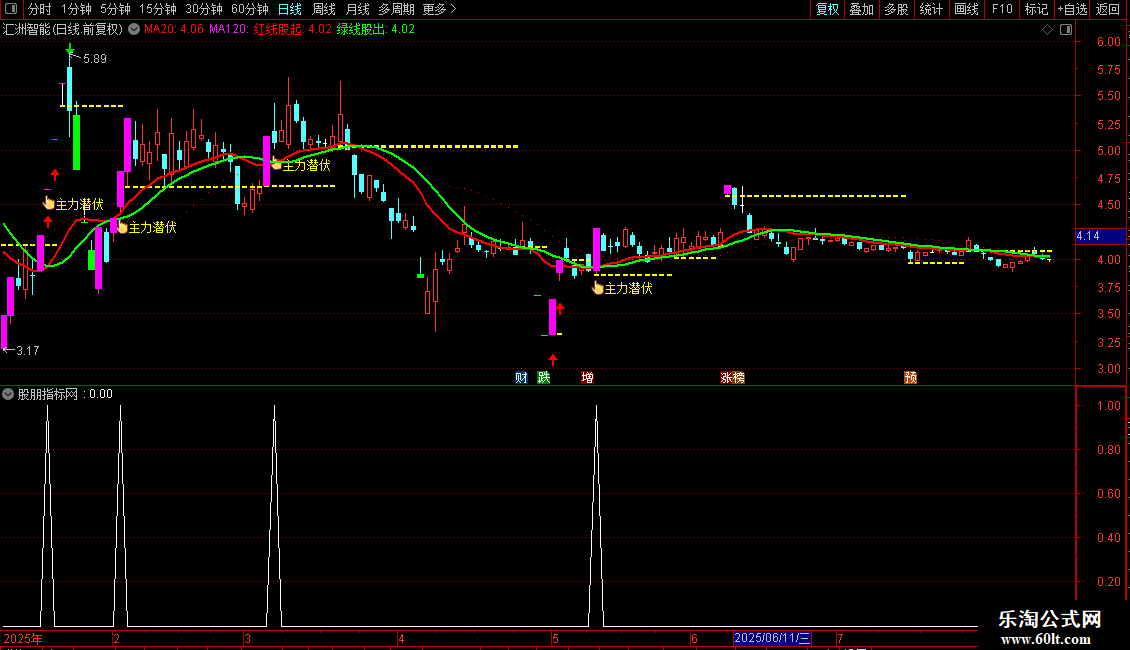Click the 3.17 low price label
The width and height of the screenshot is (1130, 650).
pyautogui.click(x=27, y=351)
